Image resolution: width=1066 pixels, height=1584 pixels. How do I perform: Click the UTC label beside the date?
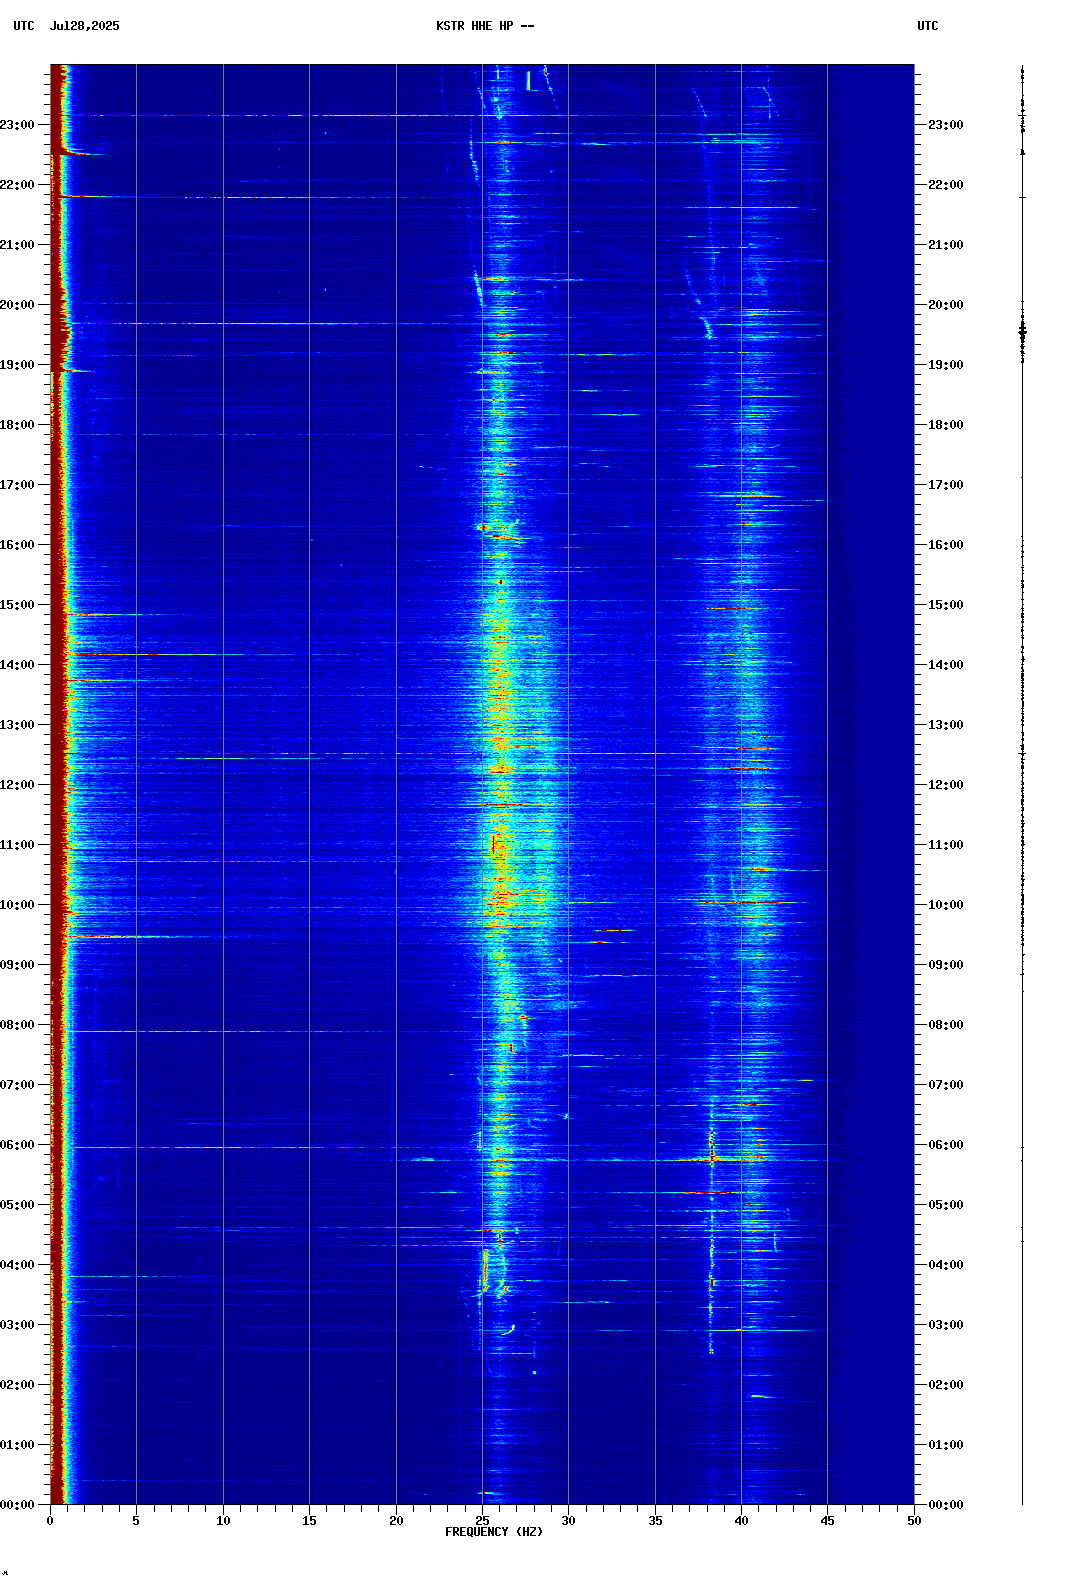[x=24, y=26]
